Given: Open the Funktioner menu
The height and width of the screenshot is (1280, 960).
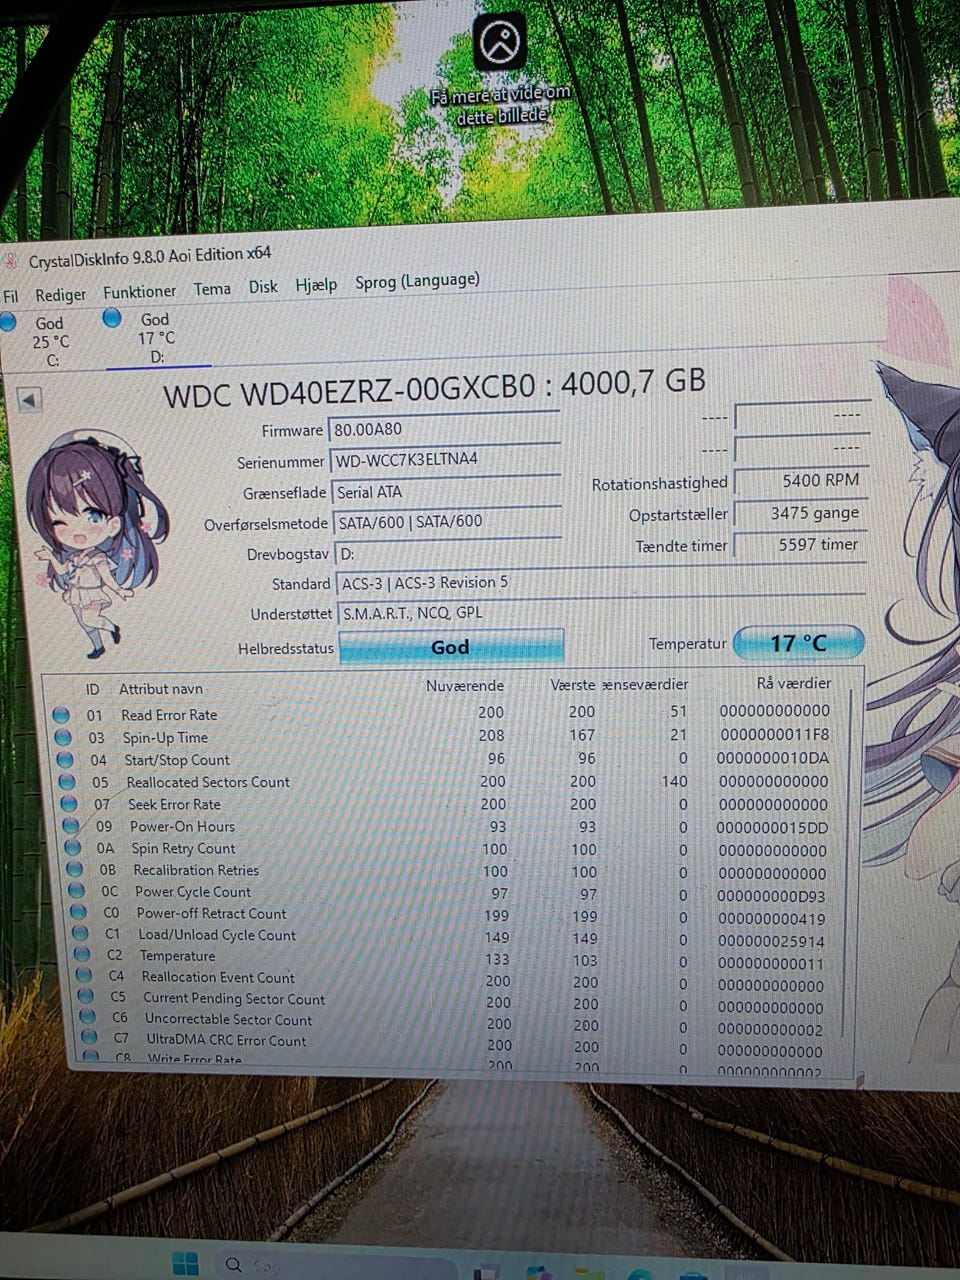Looking at the screenshot, I should click(139, 292).
